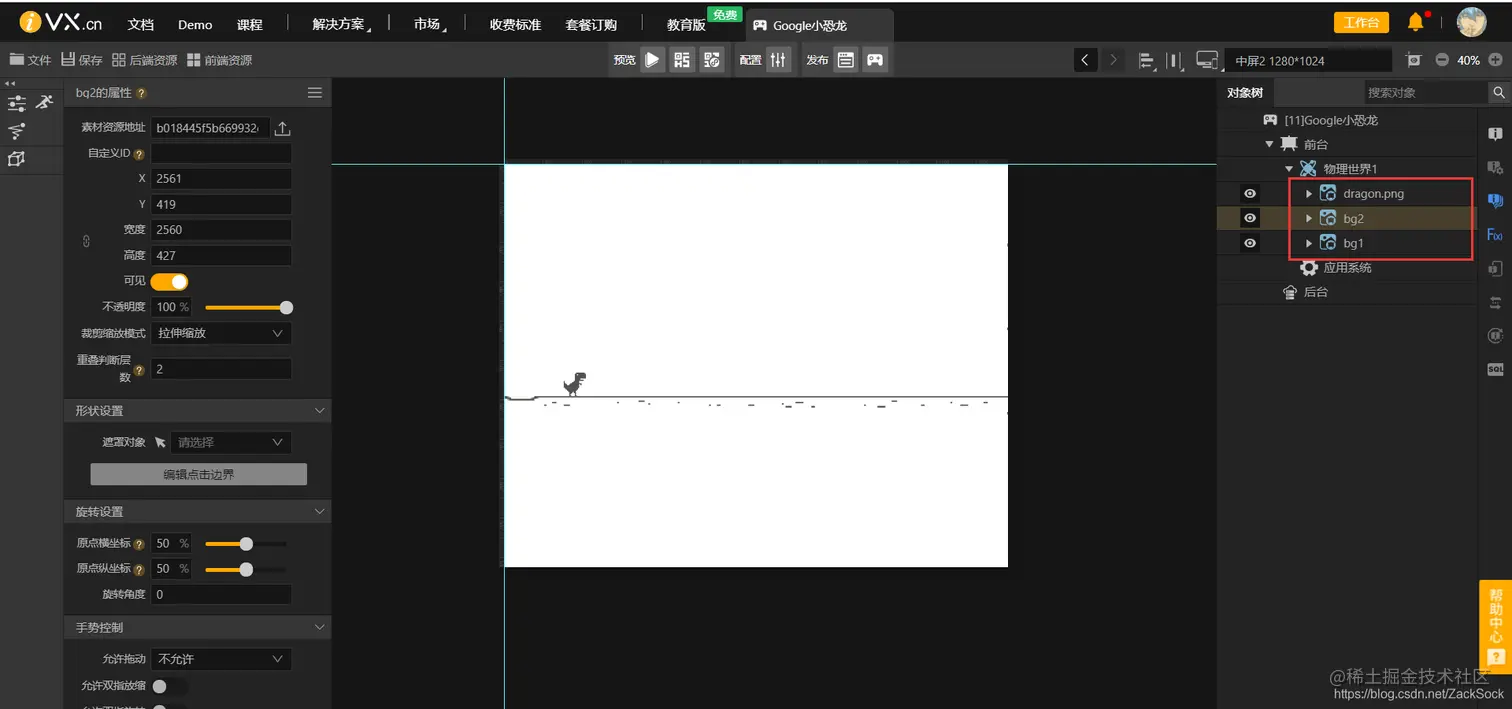
Task: Click the help question mark beside bg2的属性
Action: (142, 93)
